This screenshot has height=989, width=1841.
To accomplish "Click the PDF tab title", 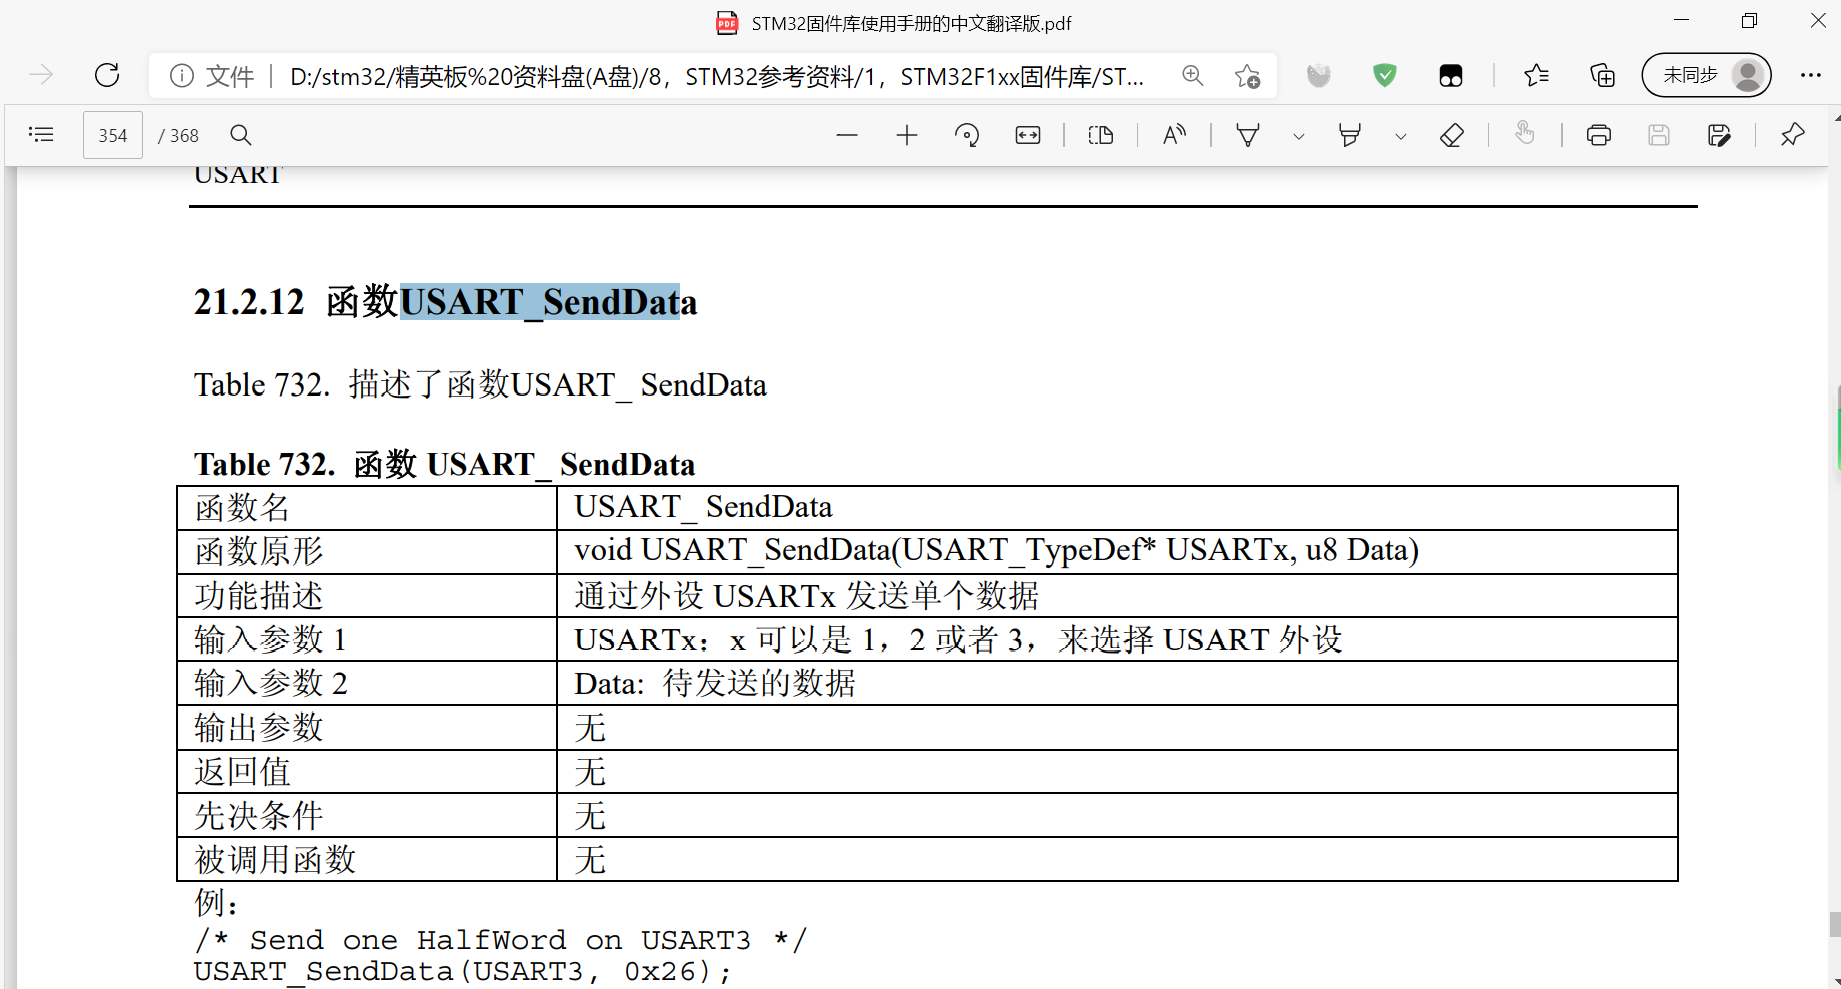I will [x=911, y=23].
